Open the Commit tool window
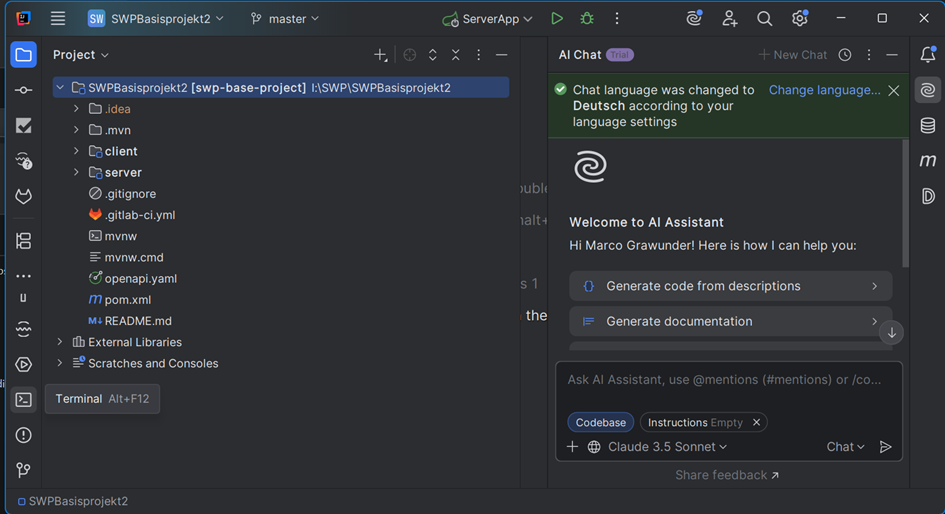The height and width of the screenshot is (514, 945). 23,90
